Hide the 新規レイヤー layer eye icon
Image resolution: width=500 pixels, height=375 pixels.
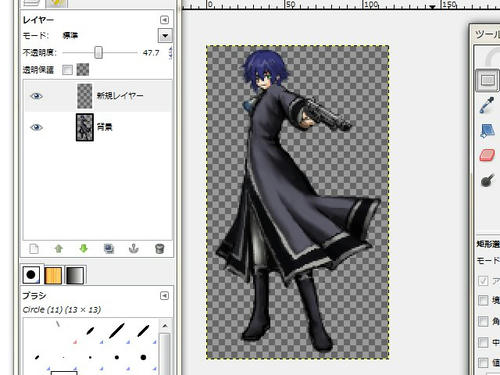36,96
